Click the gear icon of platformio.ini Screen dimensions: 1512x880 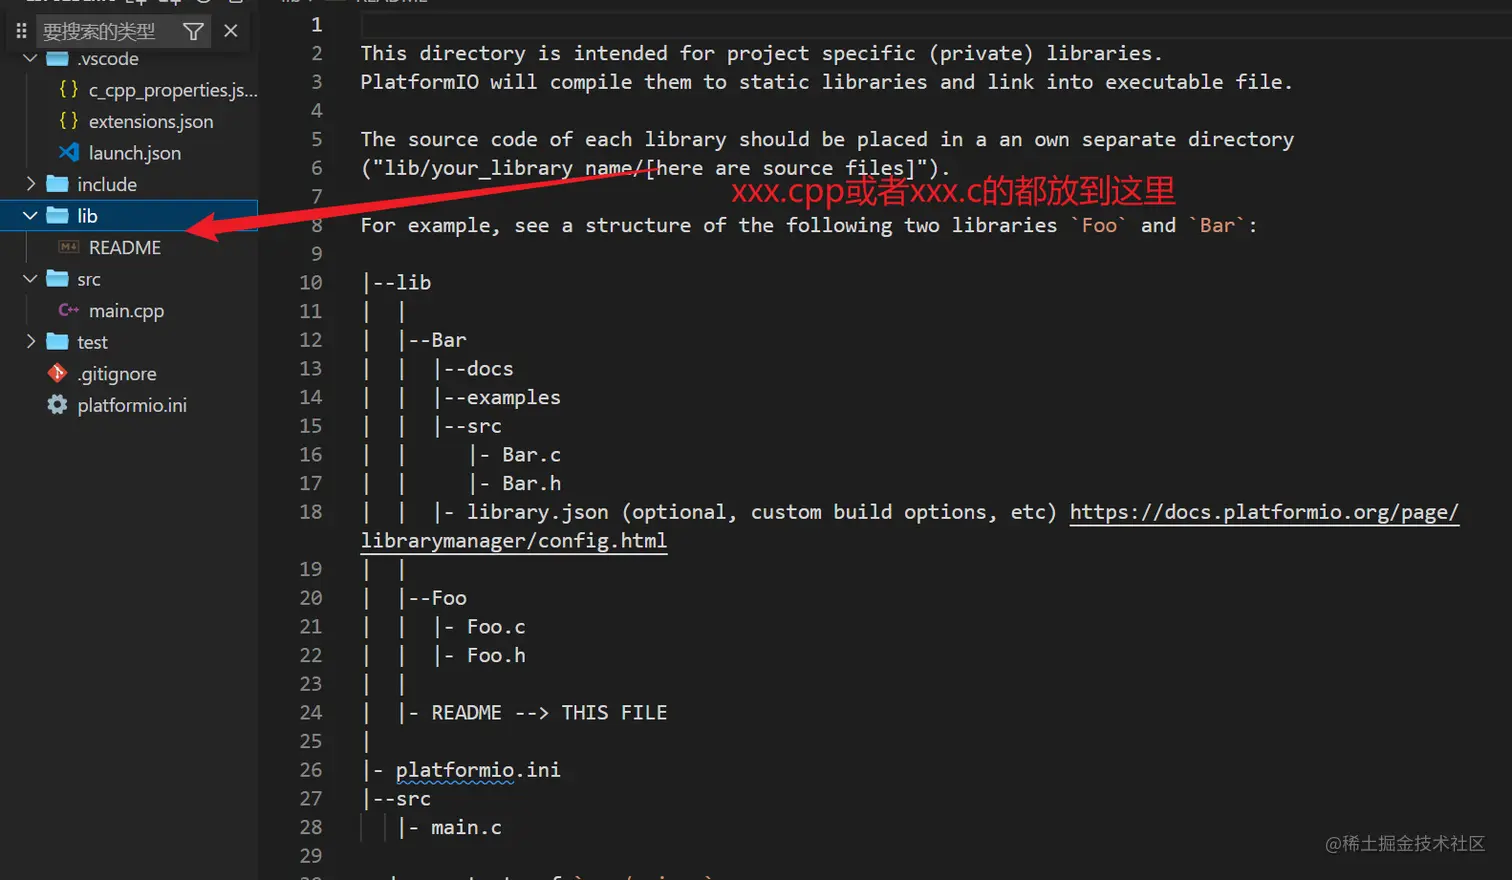pos(57,405)
